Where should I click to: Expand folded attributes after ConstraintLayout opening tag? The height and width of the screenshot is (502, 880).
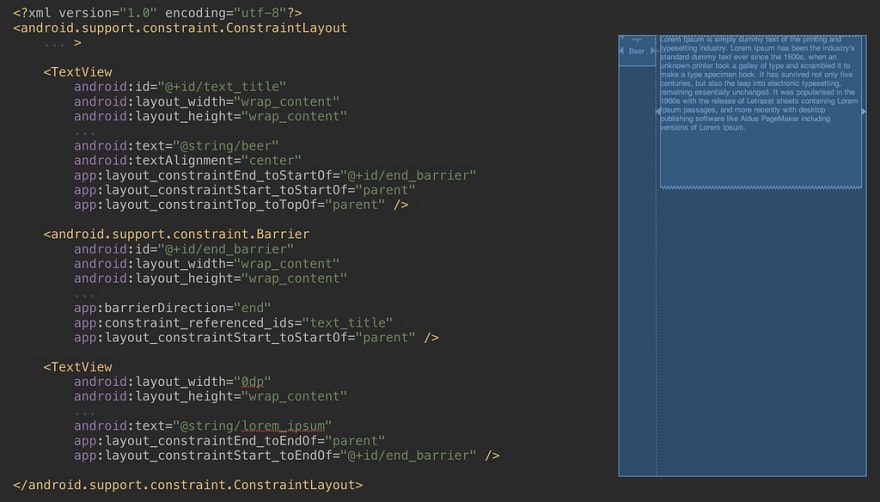pos(54,44)
